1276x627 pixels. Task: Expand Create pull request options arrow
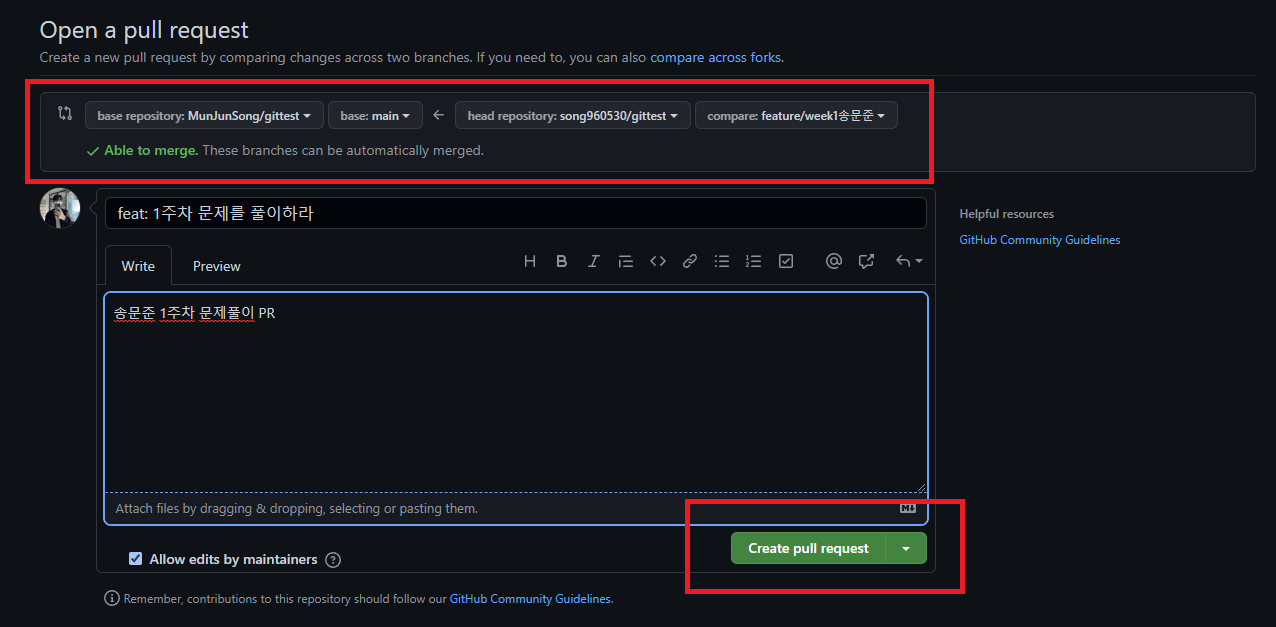point(906,548)
